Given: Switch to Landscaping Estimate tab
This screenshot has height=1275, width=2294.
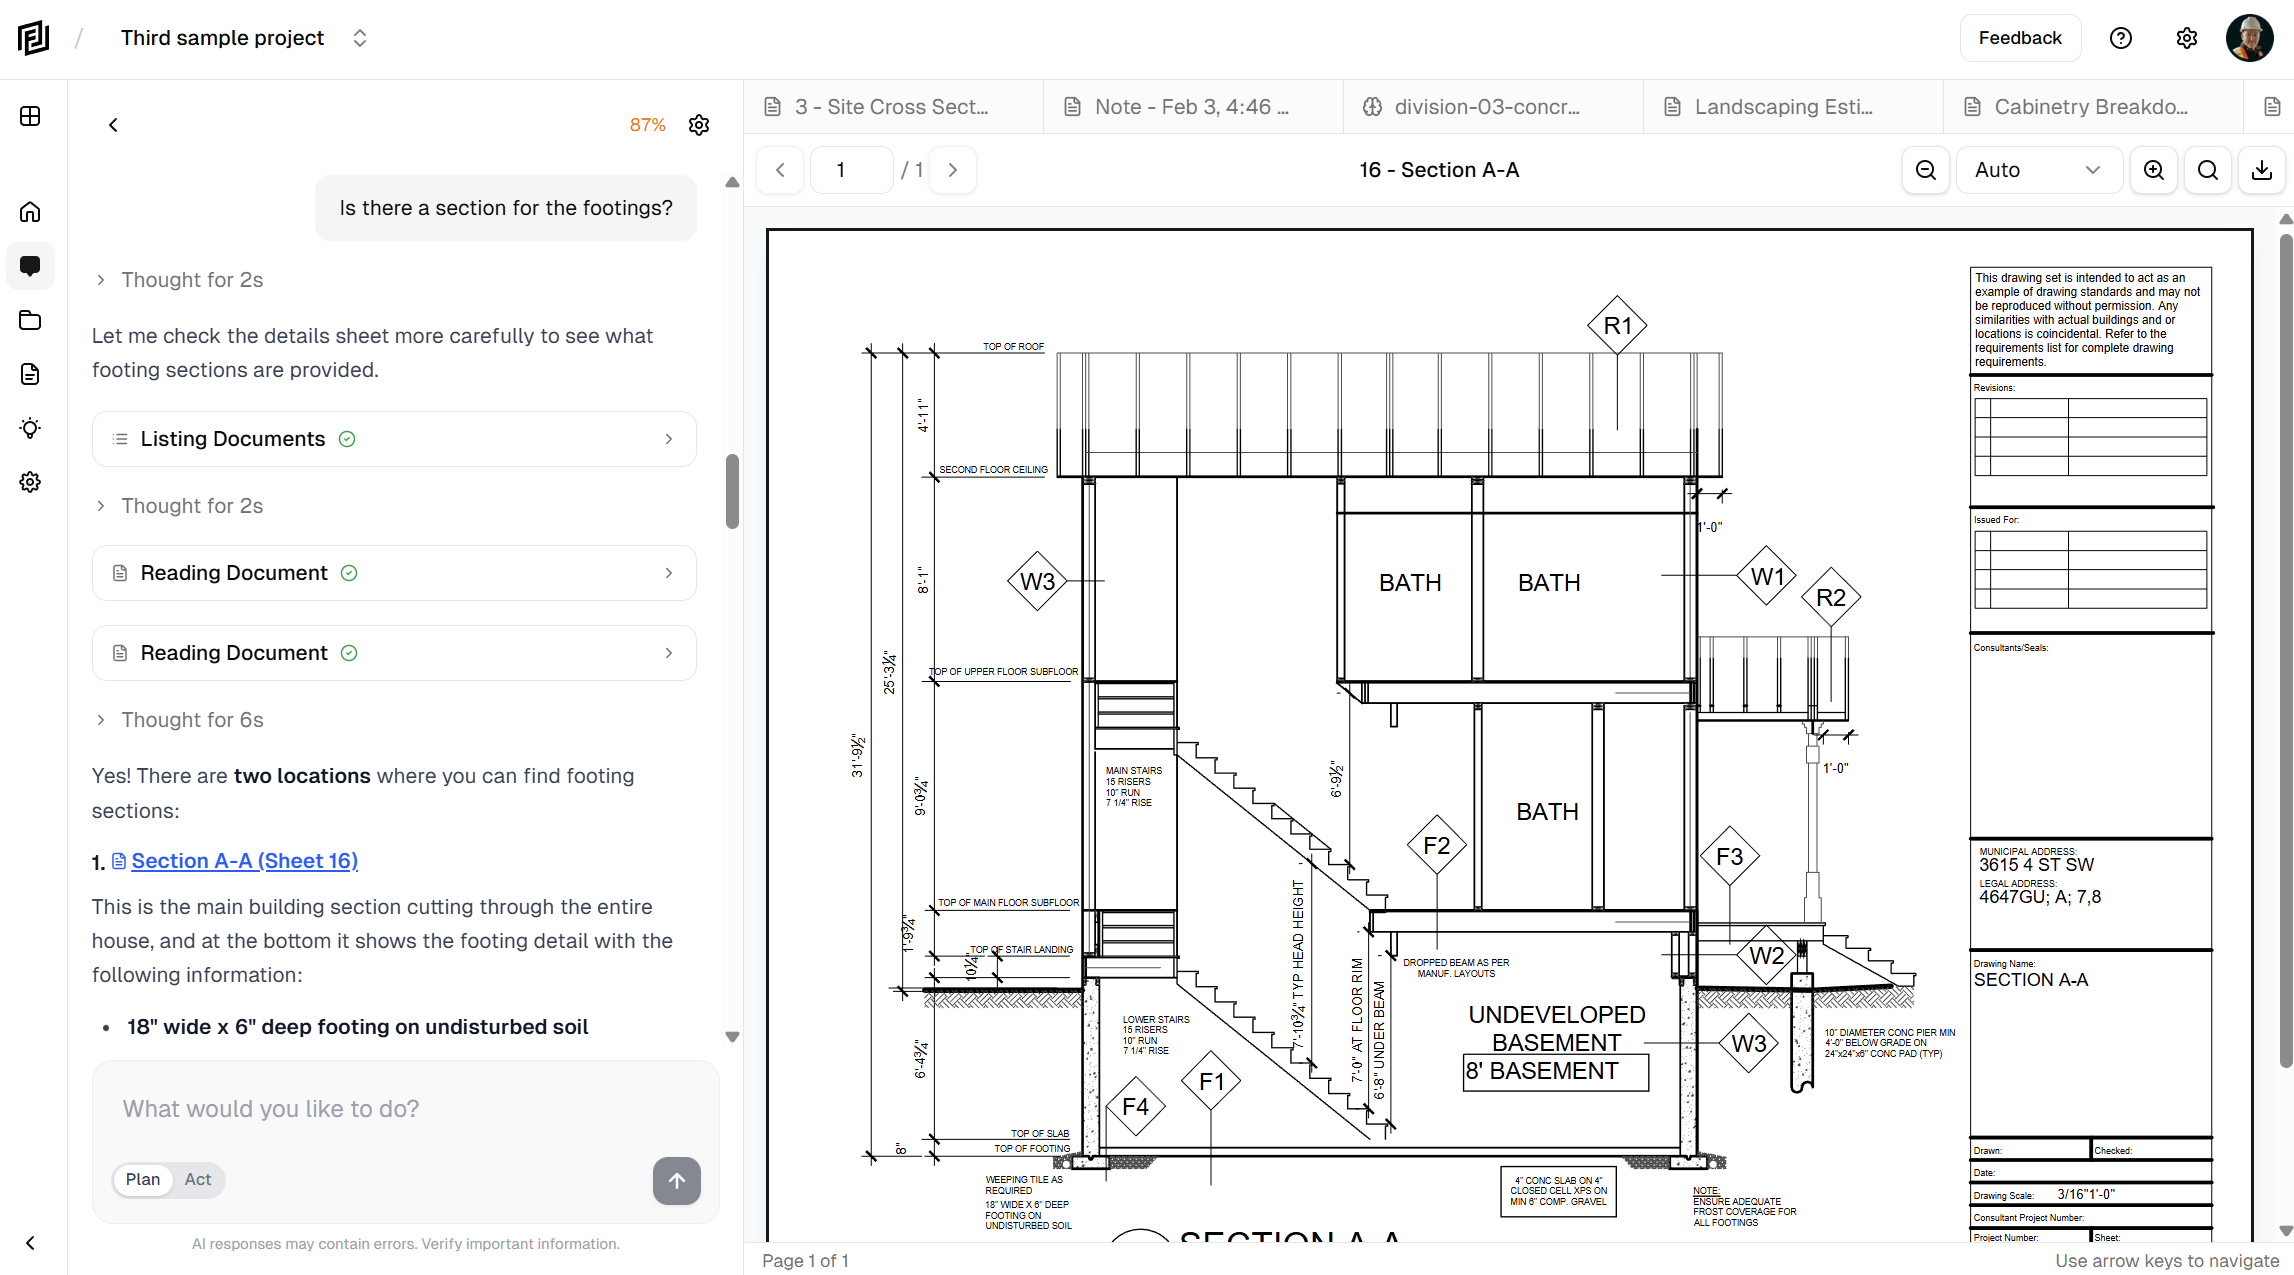Looking at the screenshot, I should [1783, 107].
